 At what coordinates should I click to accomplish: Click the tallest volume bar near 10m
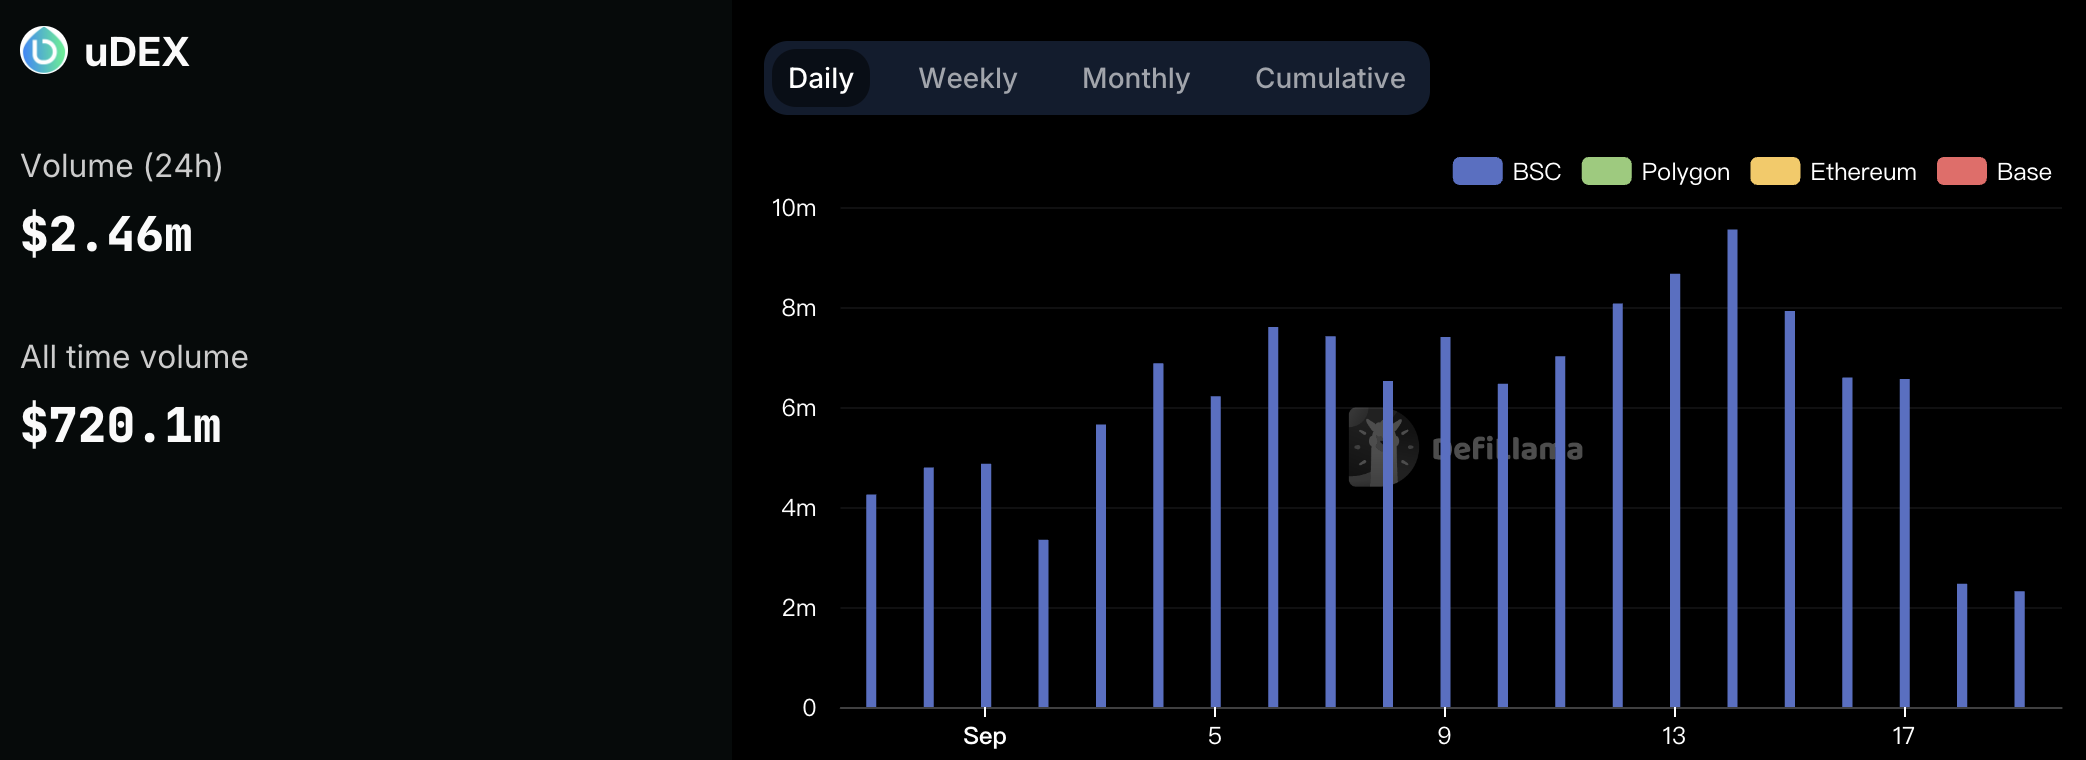(1732, 468)
